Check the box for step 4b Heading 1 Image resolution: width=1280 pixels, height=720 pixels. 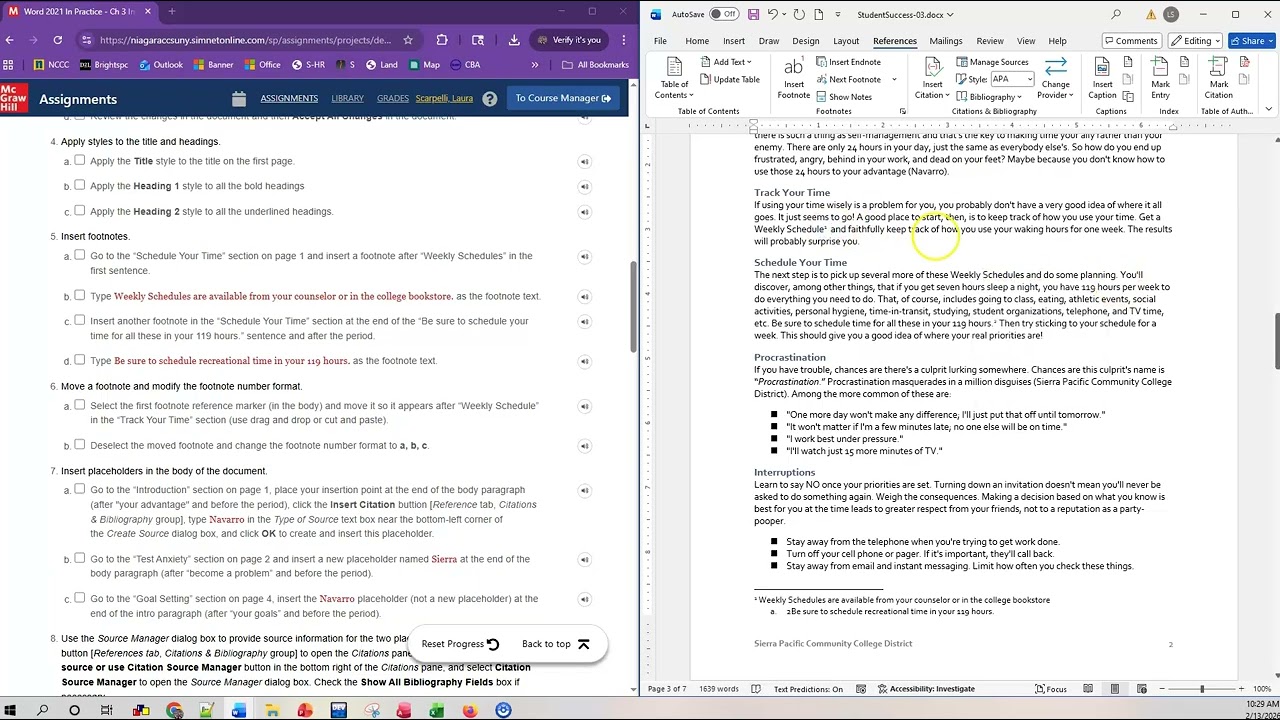click(x=80, y=185)
